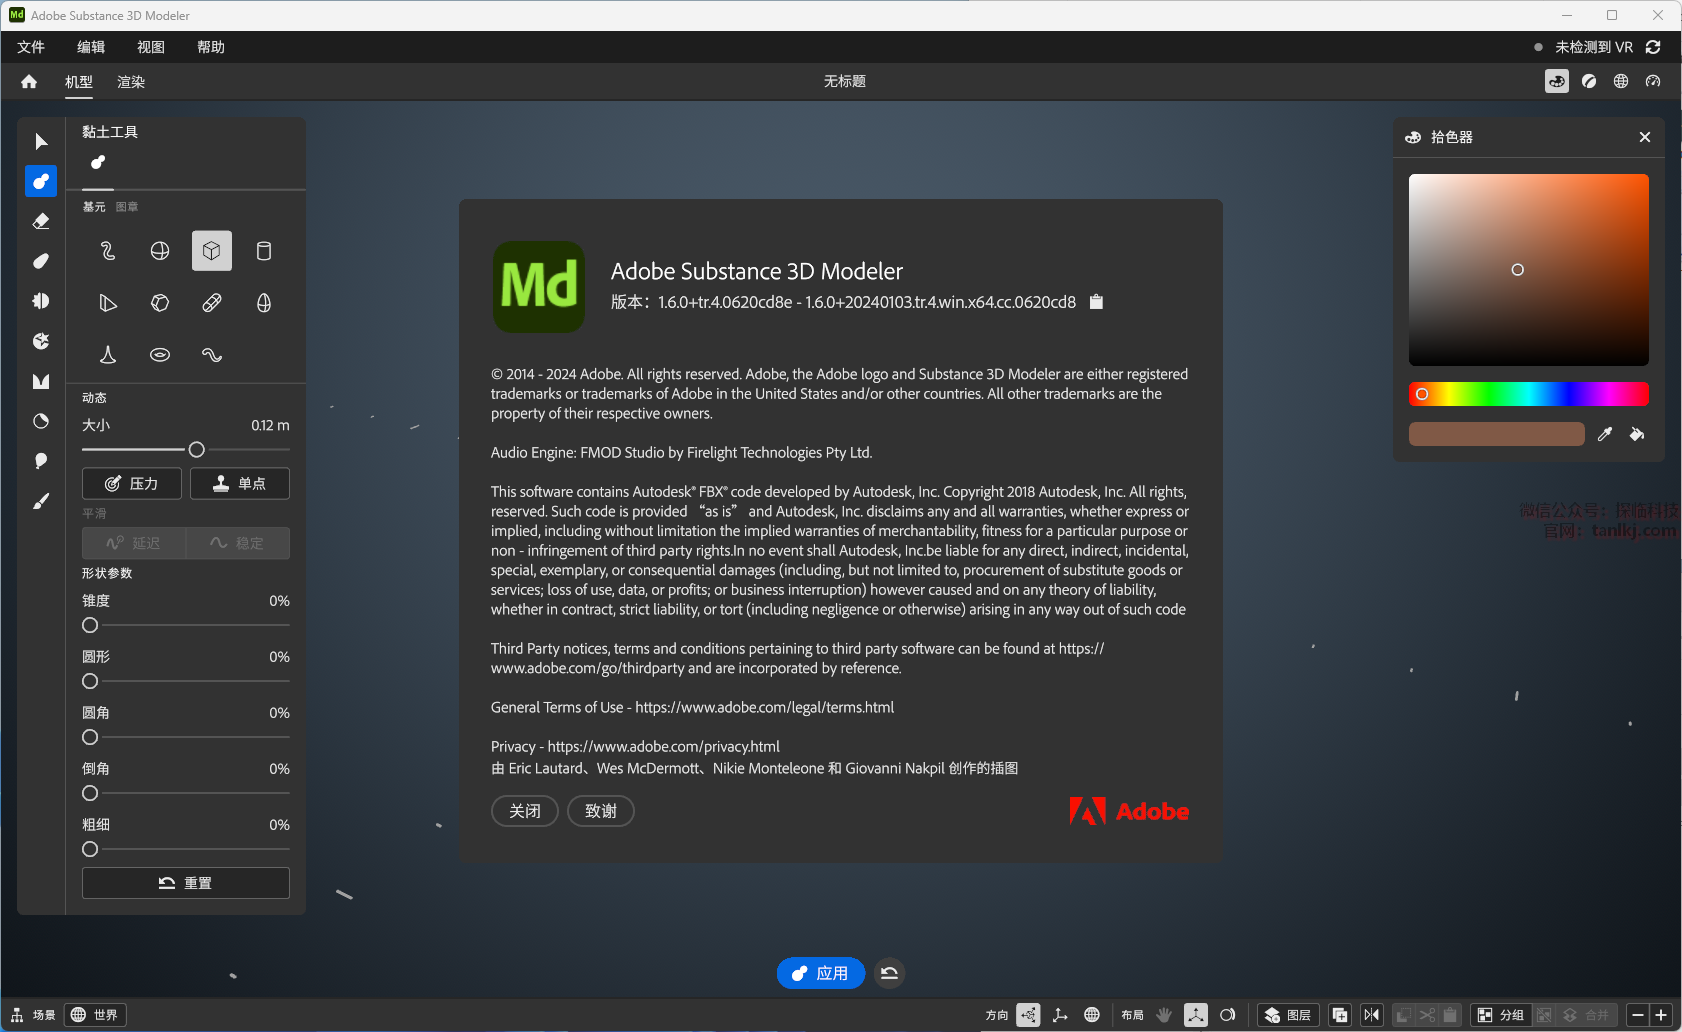Open the 世界 world scope selector
The height and width of the screenshot is (1032, 1682).
coord(95,1015)
